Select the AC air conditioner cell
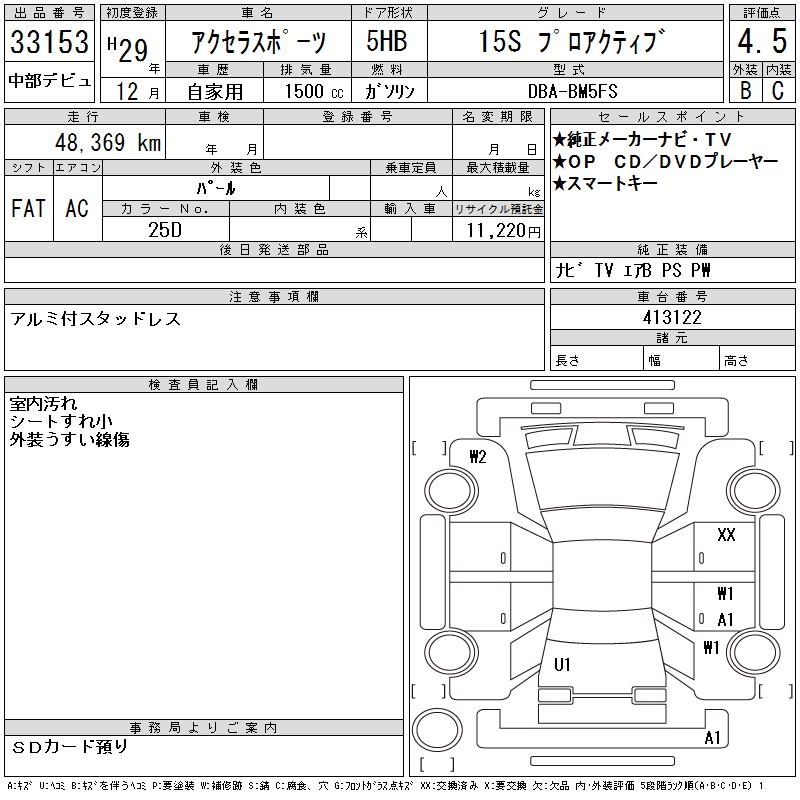Image resolution: width=800 pixels, height=800 pixels. [77, 208]
